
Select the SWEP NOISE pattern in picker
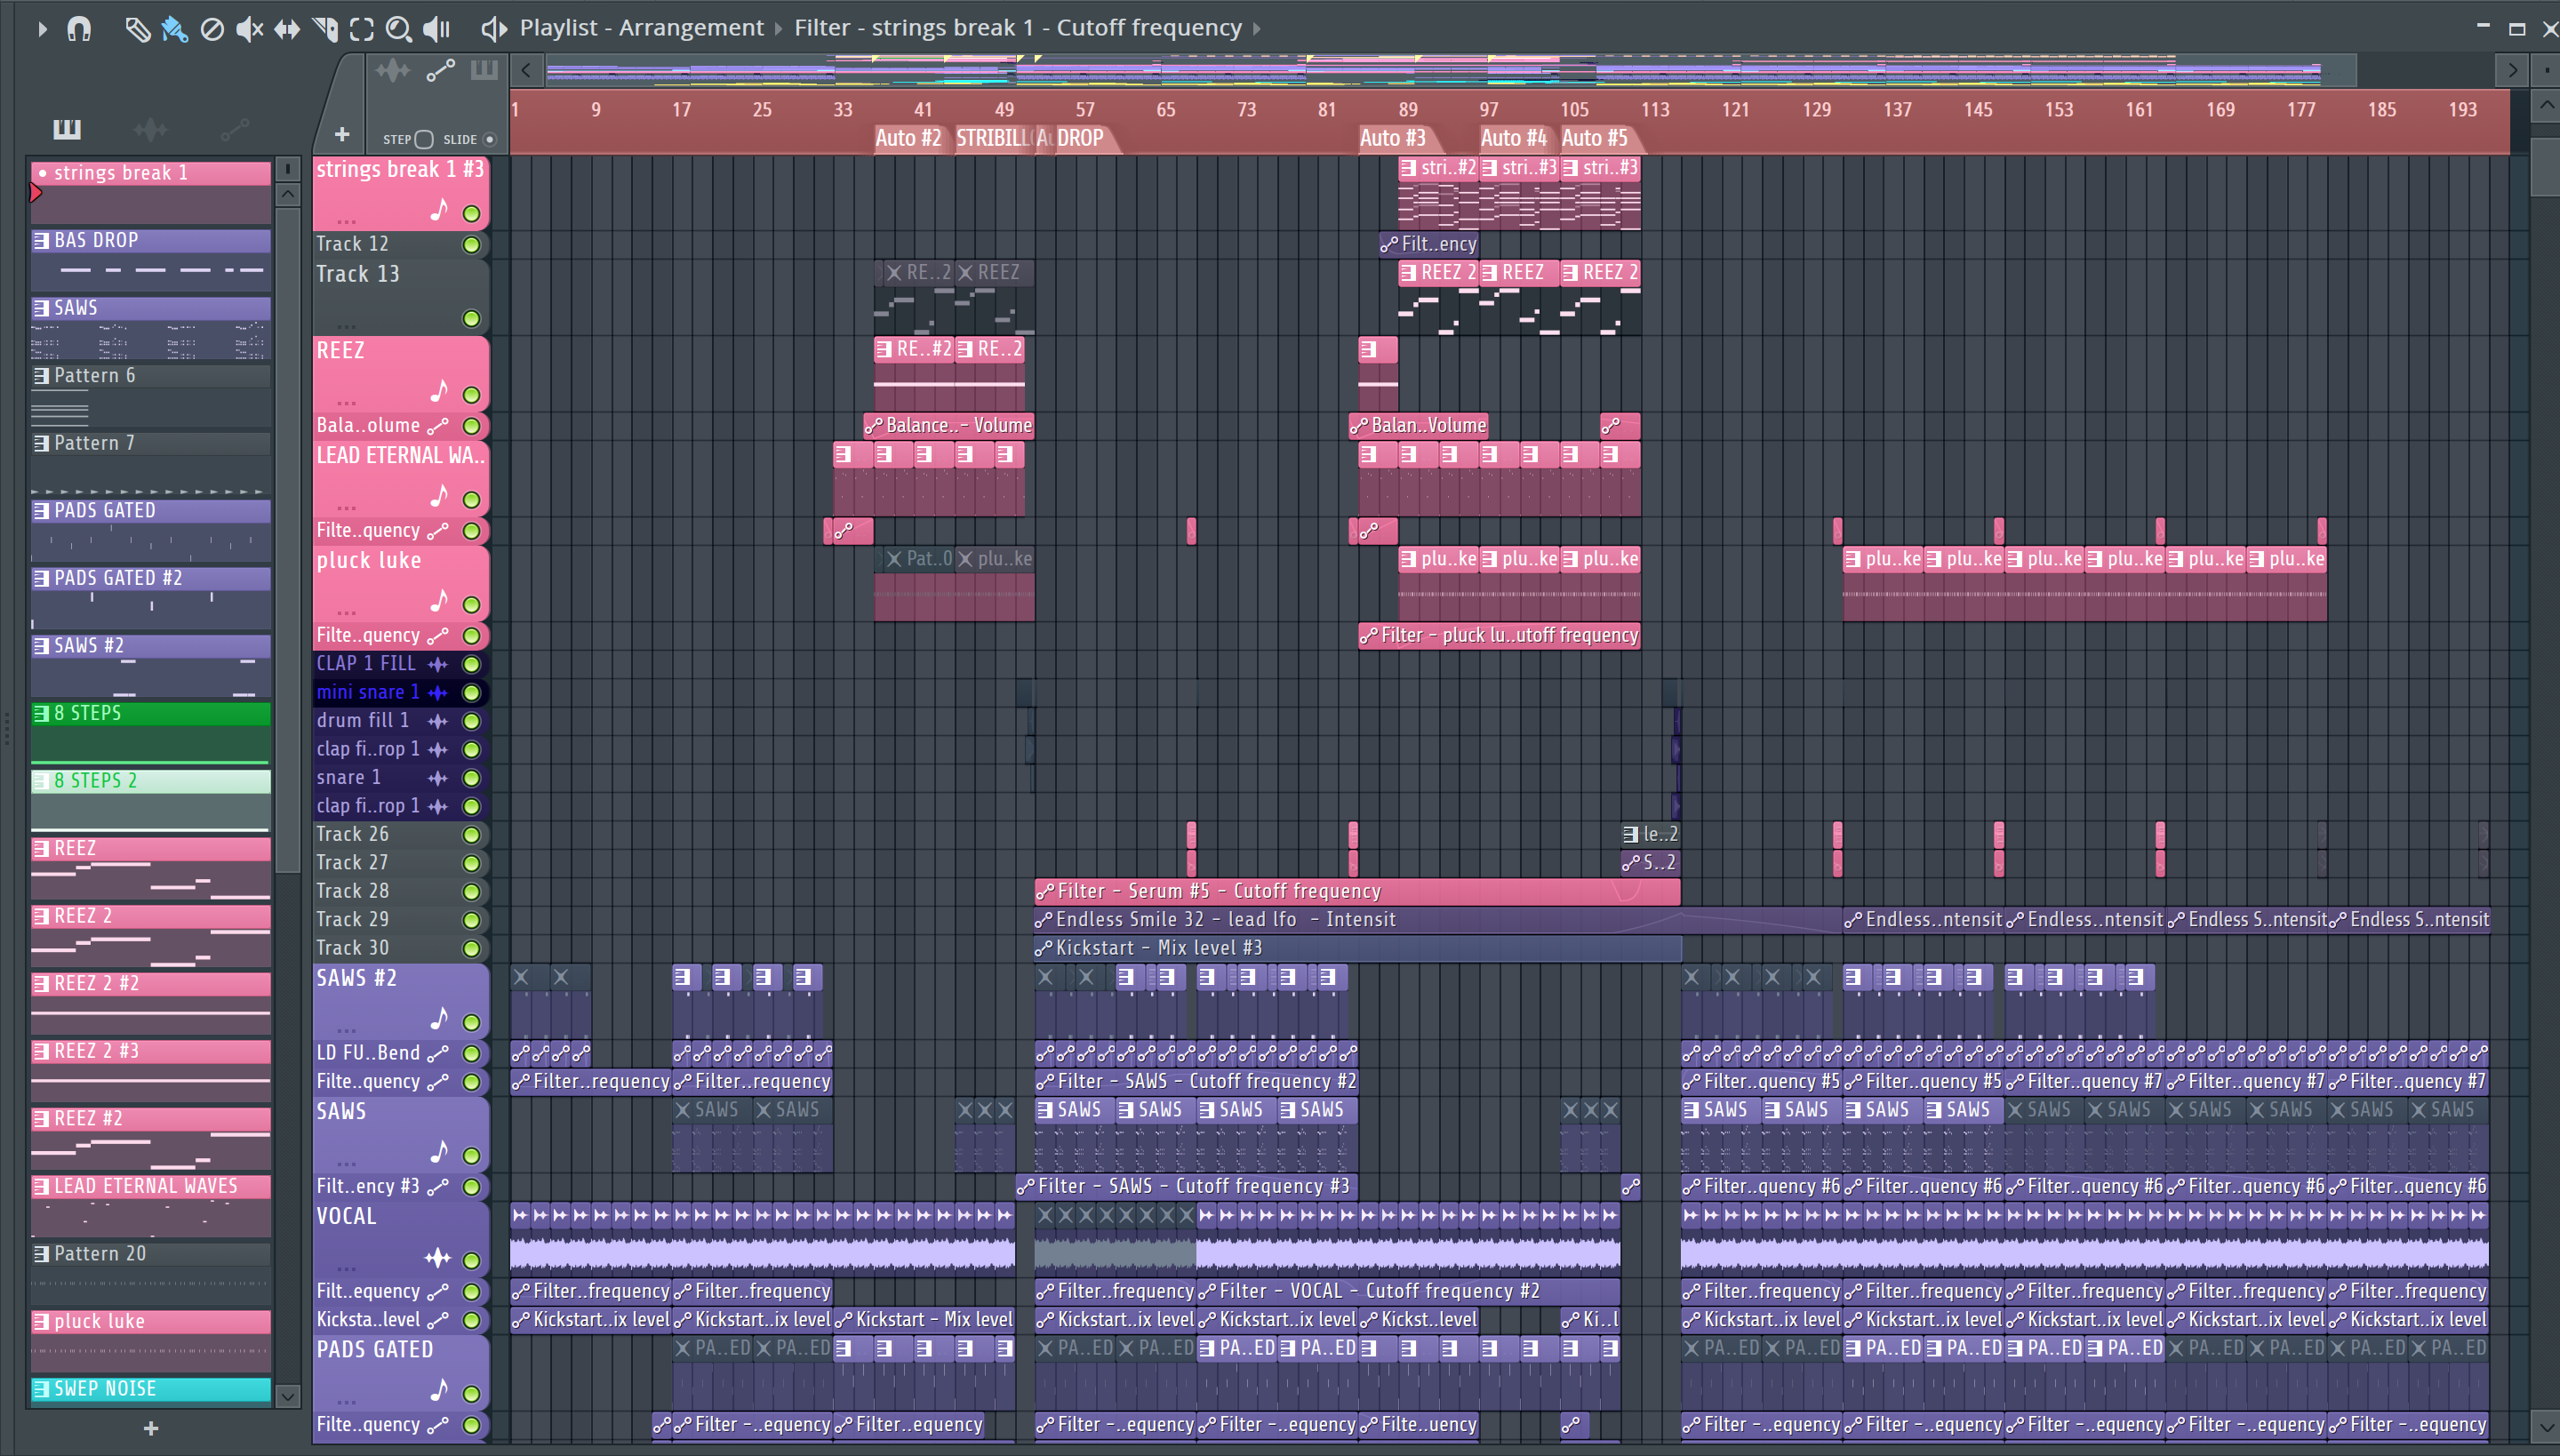click(x=151, y=1389)
